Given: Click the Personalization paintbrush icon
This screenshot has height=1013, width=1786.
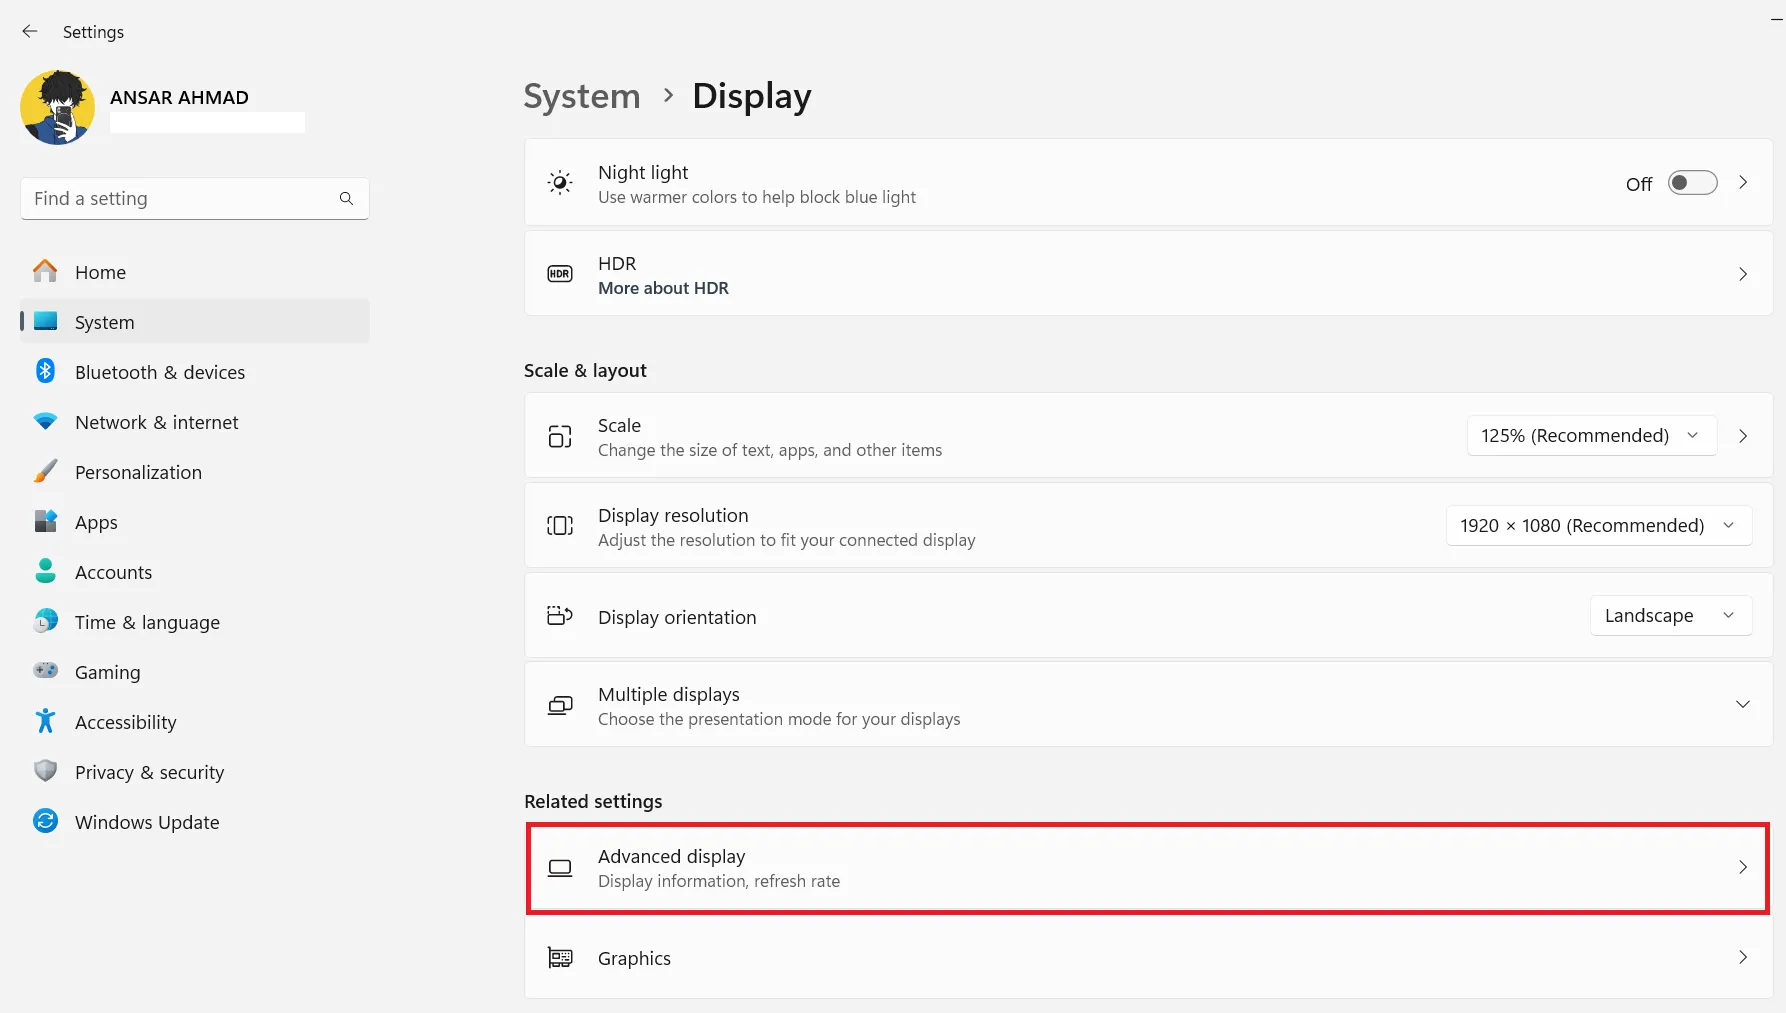Looking at the screenshot, I should (x=46, y=472).
